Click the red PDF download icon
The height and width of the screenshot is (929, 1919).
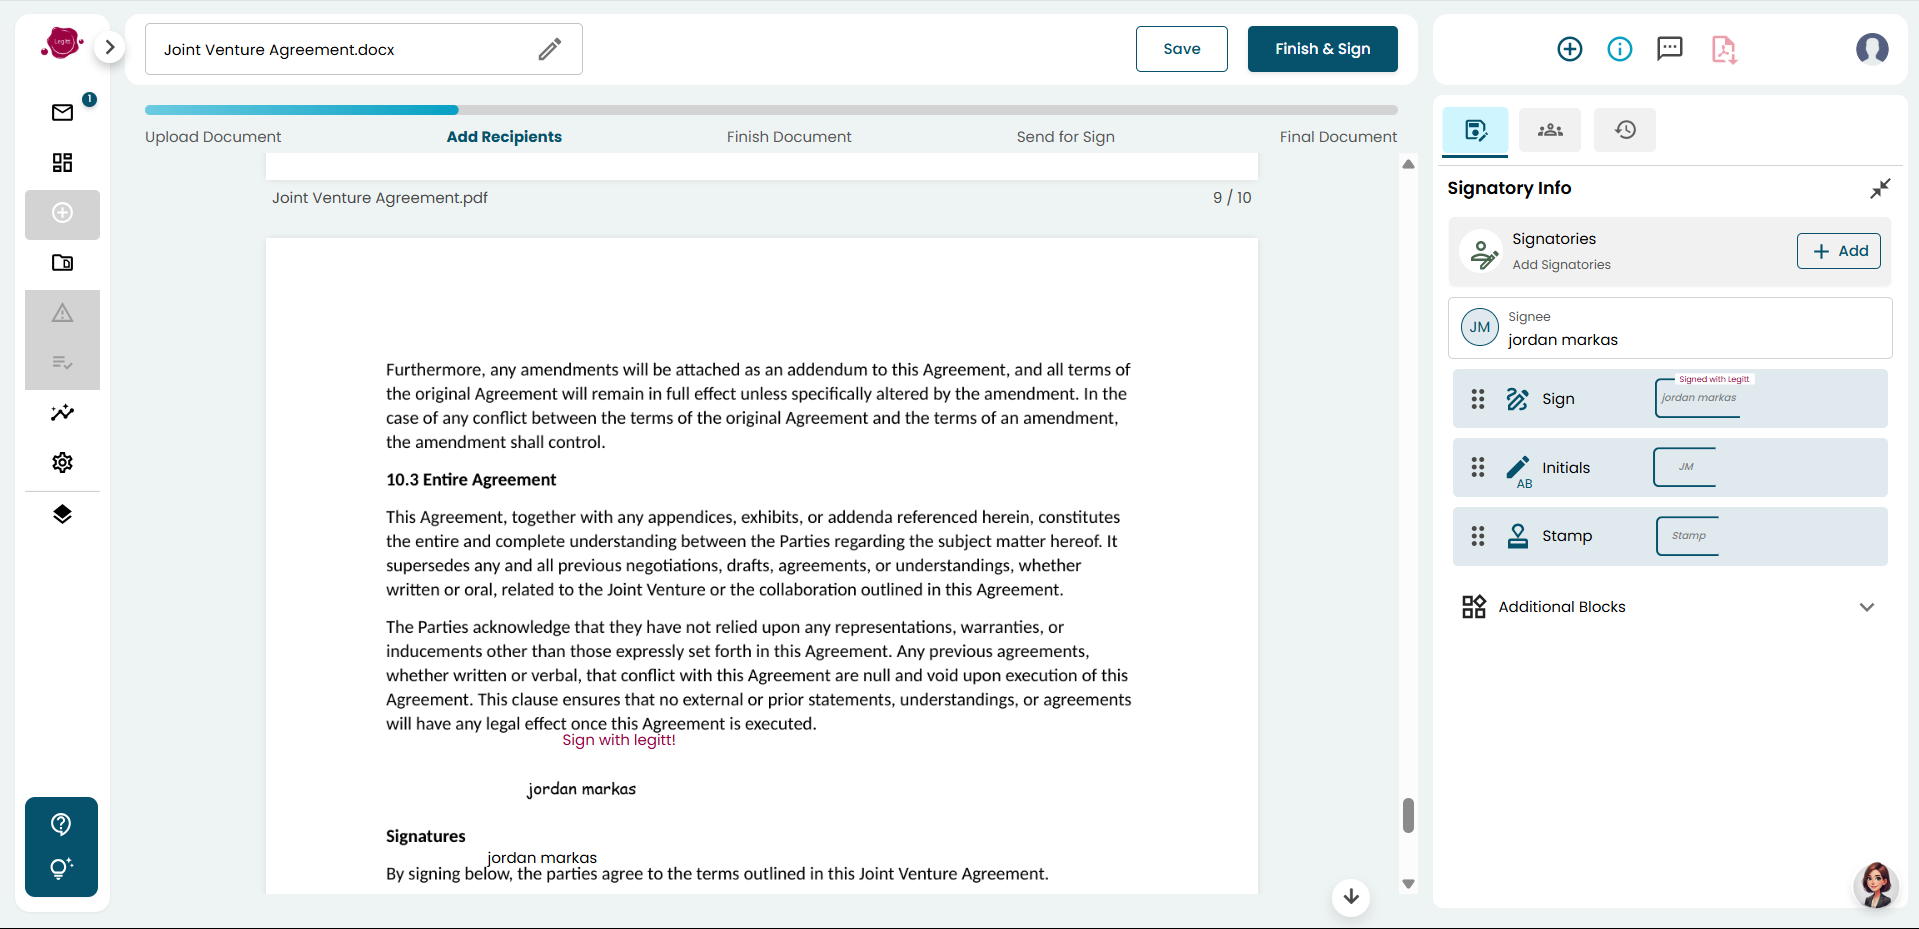1724,49
